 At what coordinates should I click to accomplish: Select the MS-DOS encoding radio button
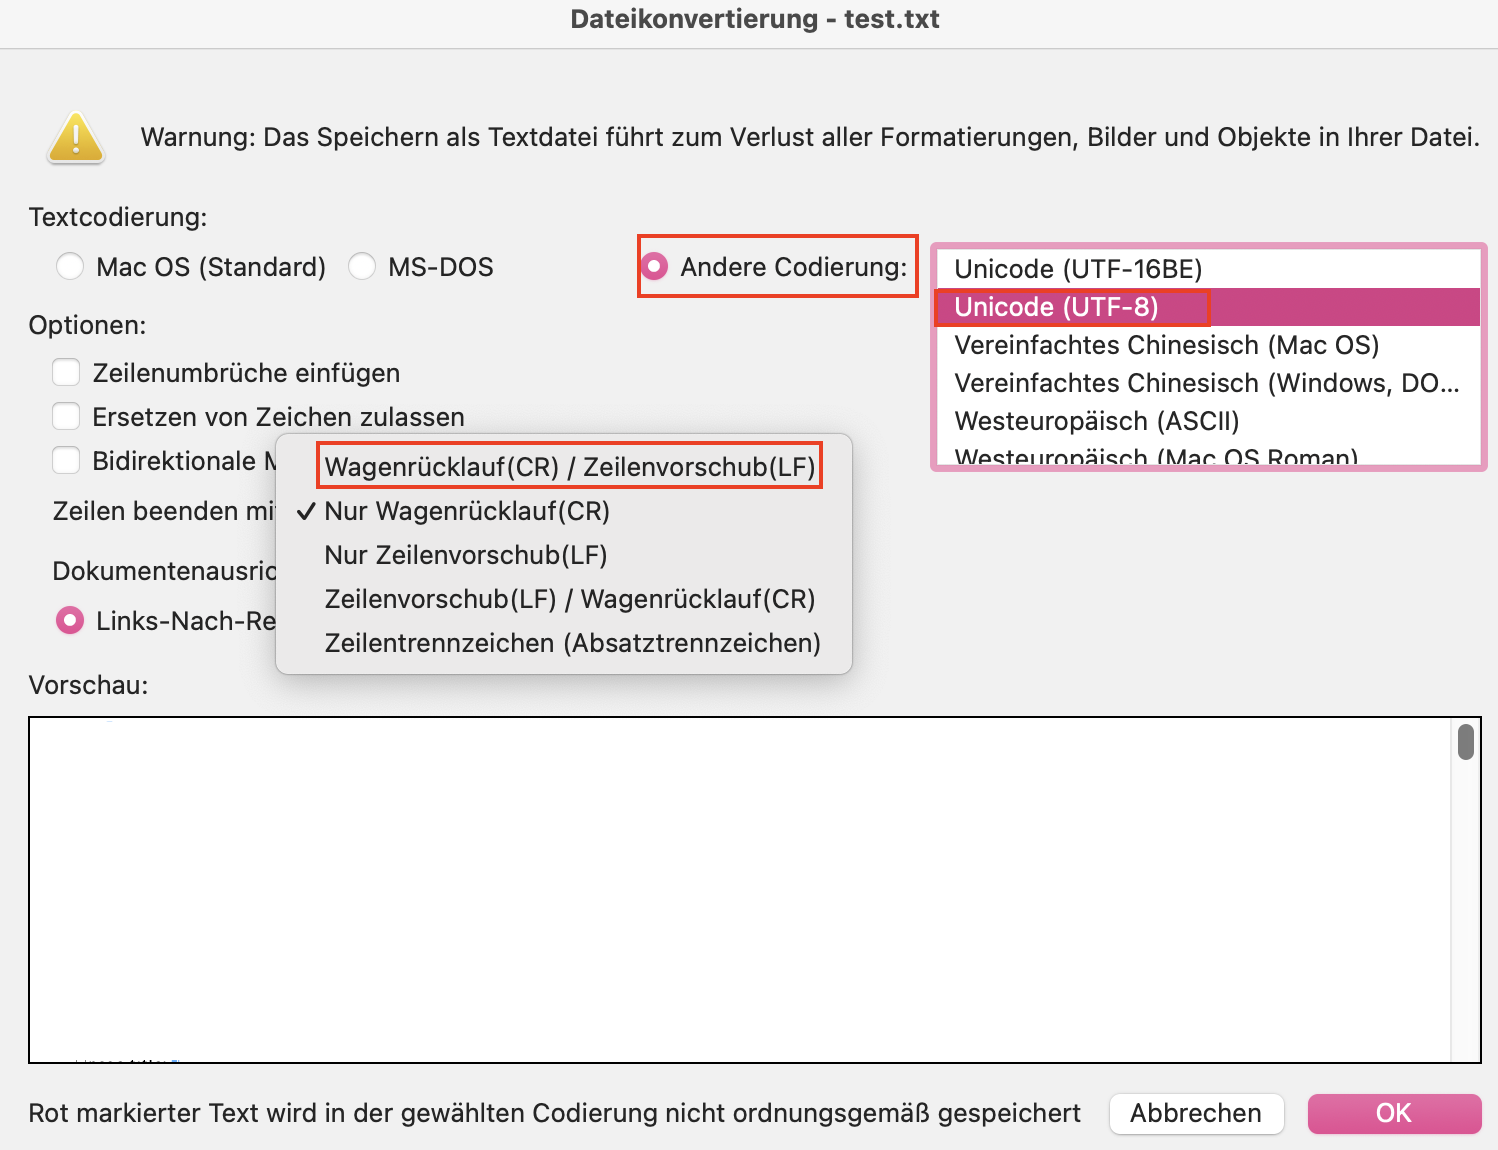(362, 267)
